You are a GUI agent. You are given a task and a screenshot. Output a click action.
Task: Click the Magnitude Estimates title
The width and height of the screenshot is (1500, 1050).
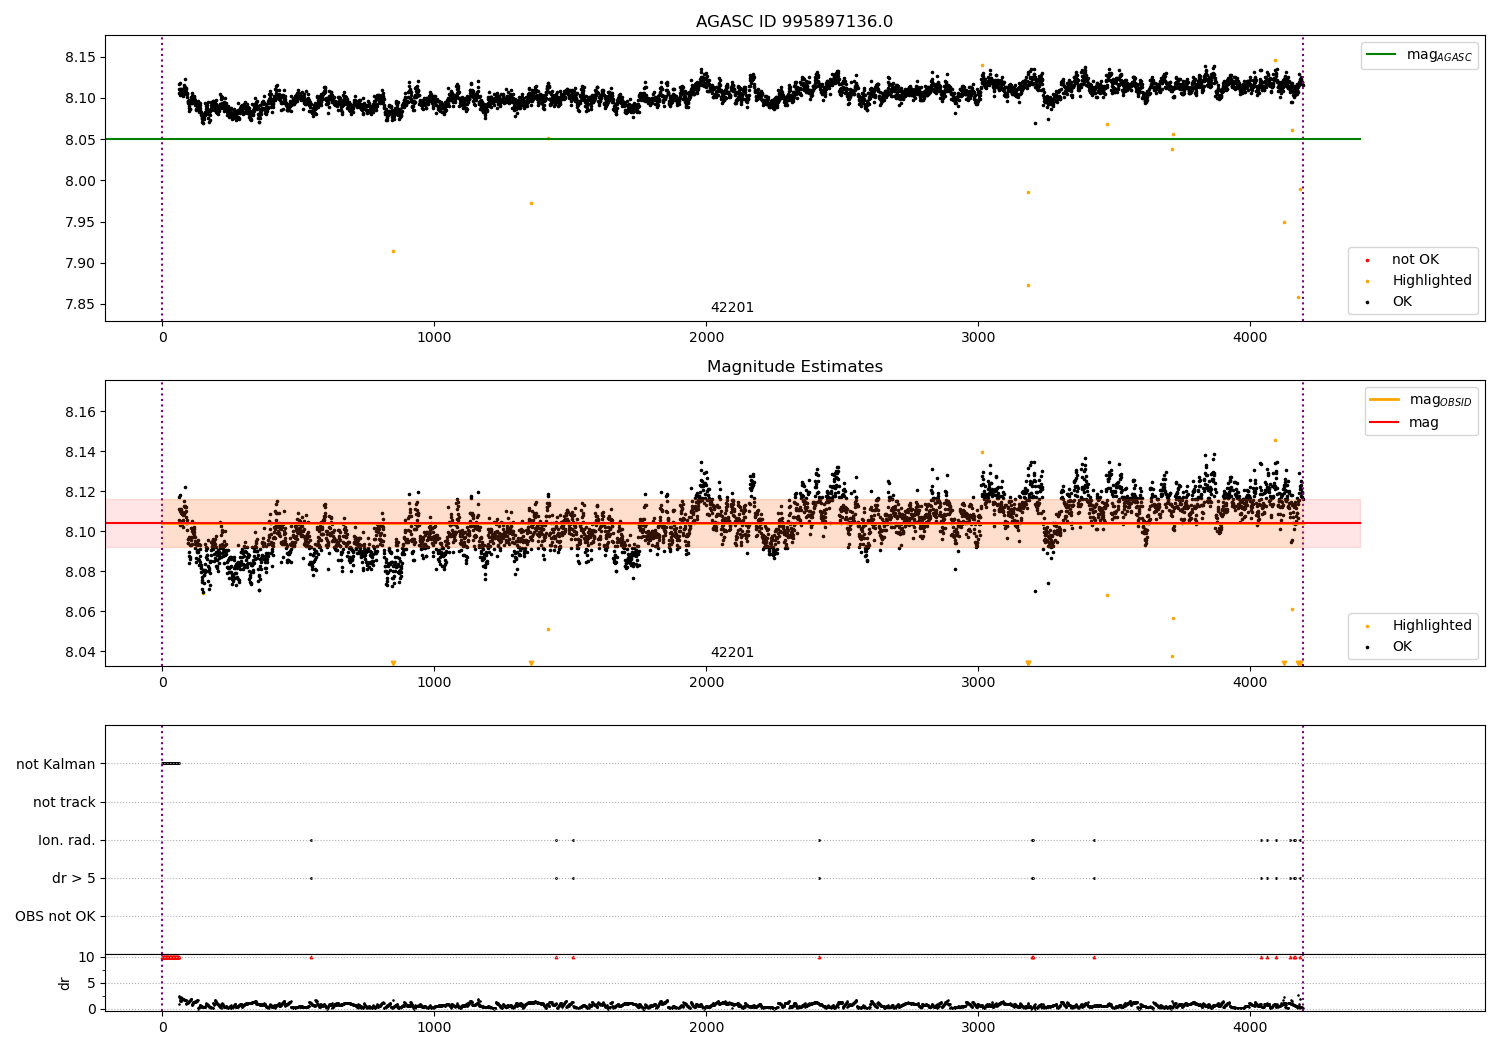pyautogui.click(x=794, y=367)
